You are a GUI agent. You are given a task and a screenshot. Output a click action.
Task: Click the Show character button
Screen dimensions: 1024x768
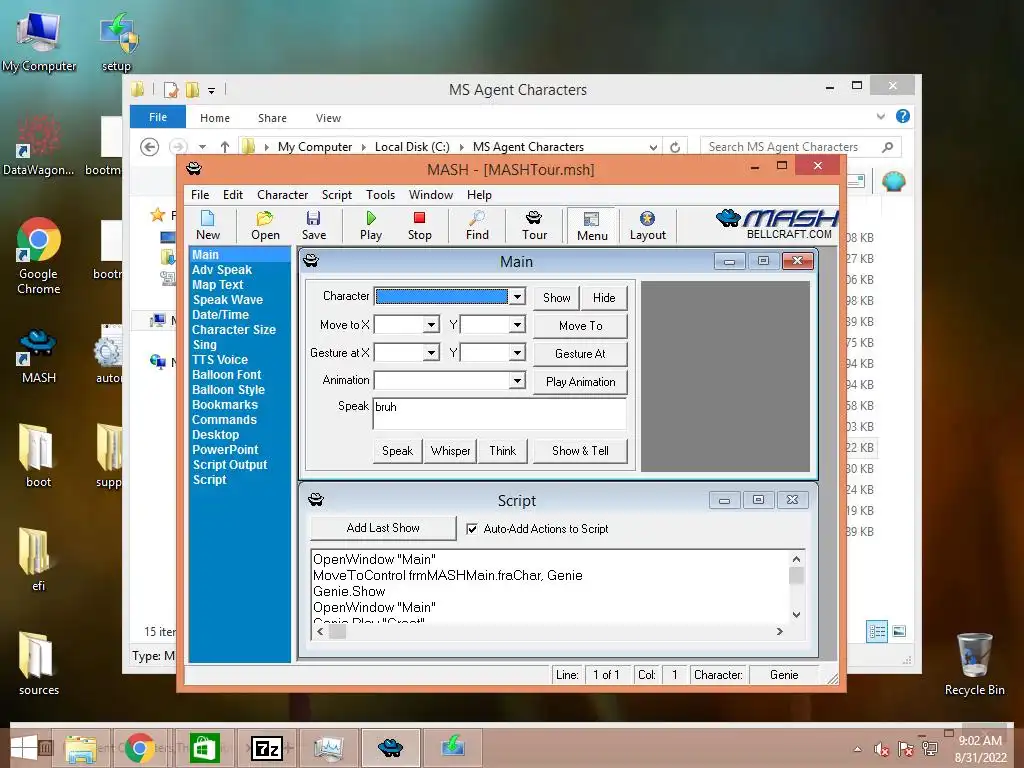[556, 298]
